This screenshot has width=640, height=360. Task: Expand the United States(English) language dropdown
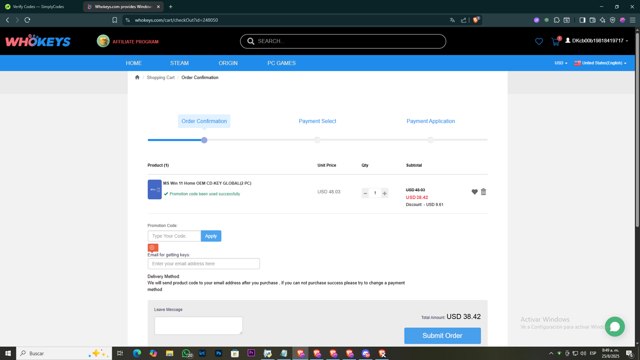(x=600, y=63)
